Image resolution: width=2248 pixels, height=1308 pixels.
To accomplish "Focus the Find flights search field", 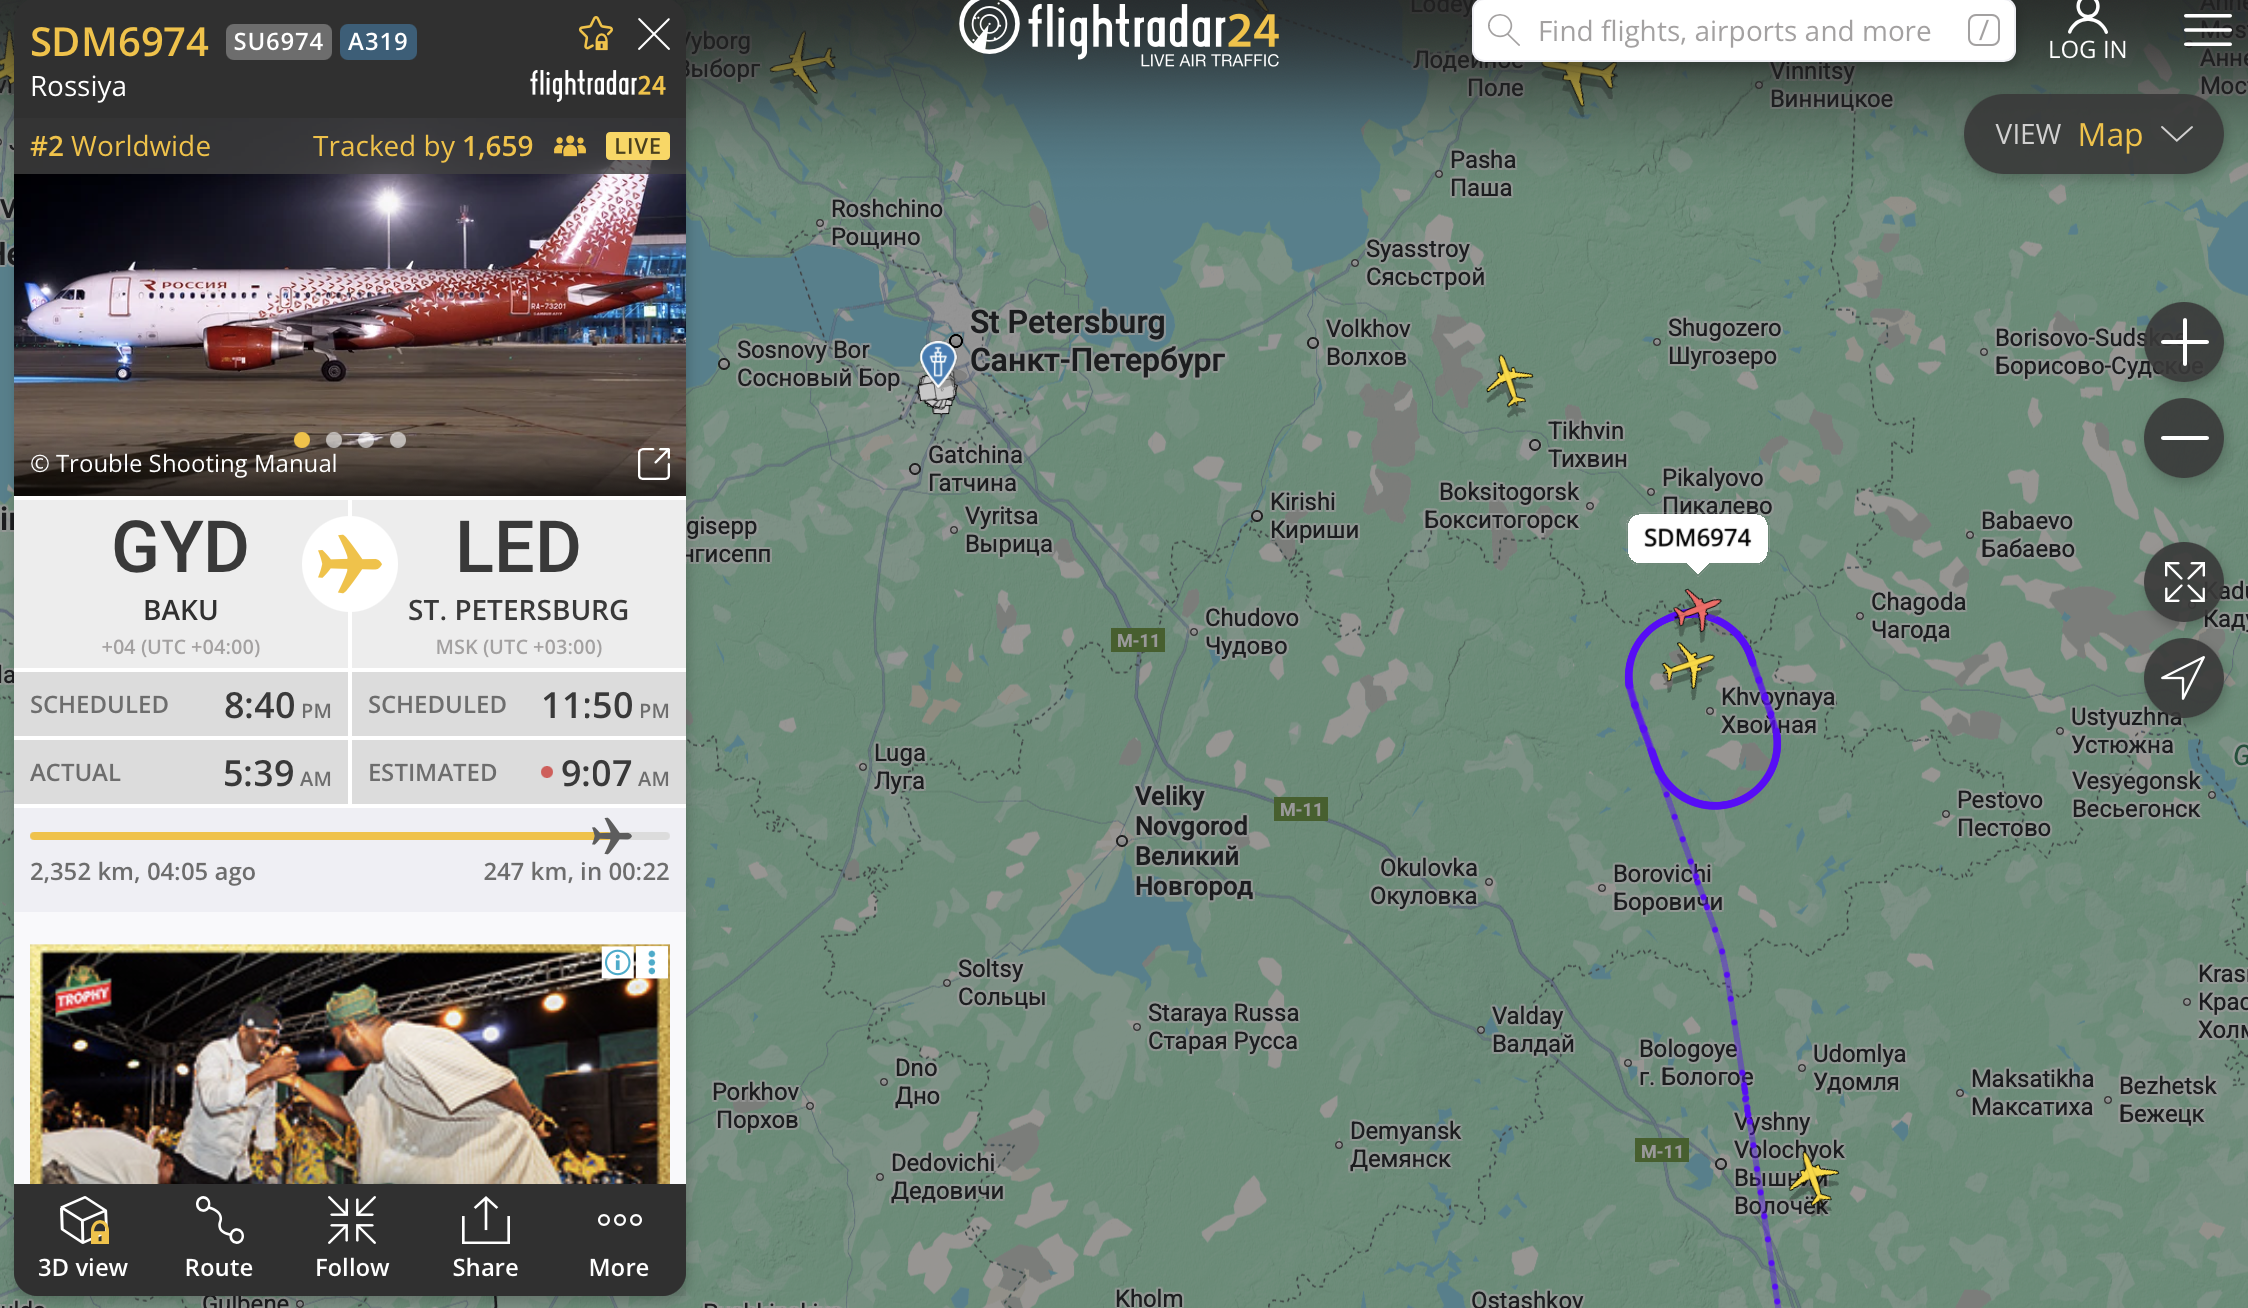I will 1743,31.
